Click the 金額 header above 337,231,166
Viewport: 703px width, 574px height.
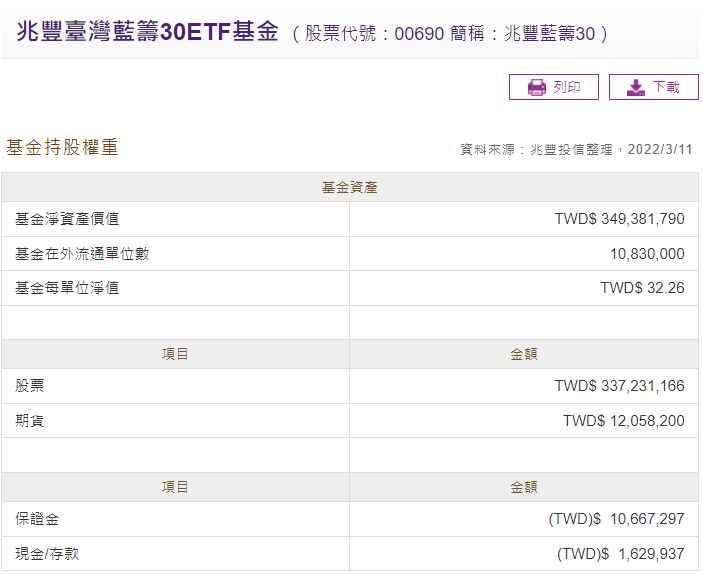[524, 354]
